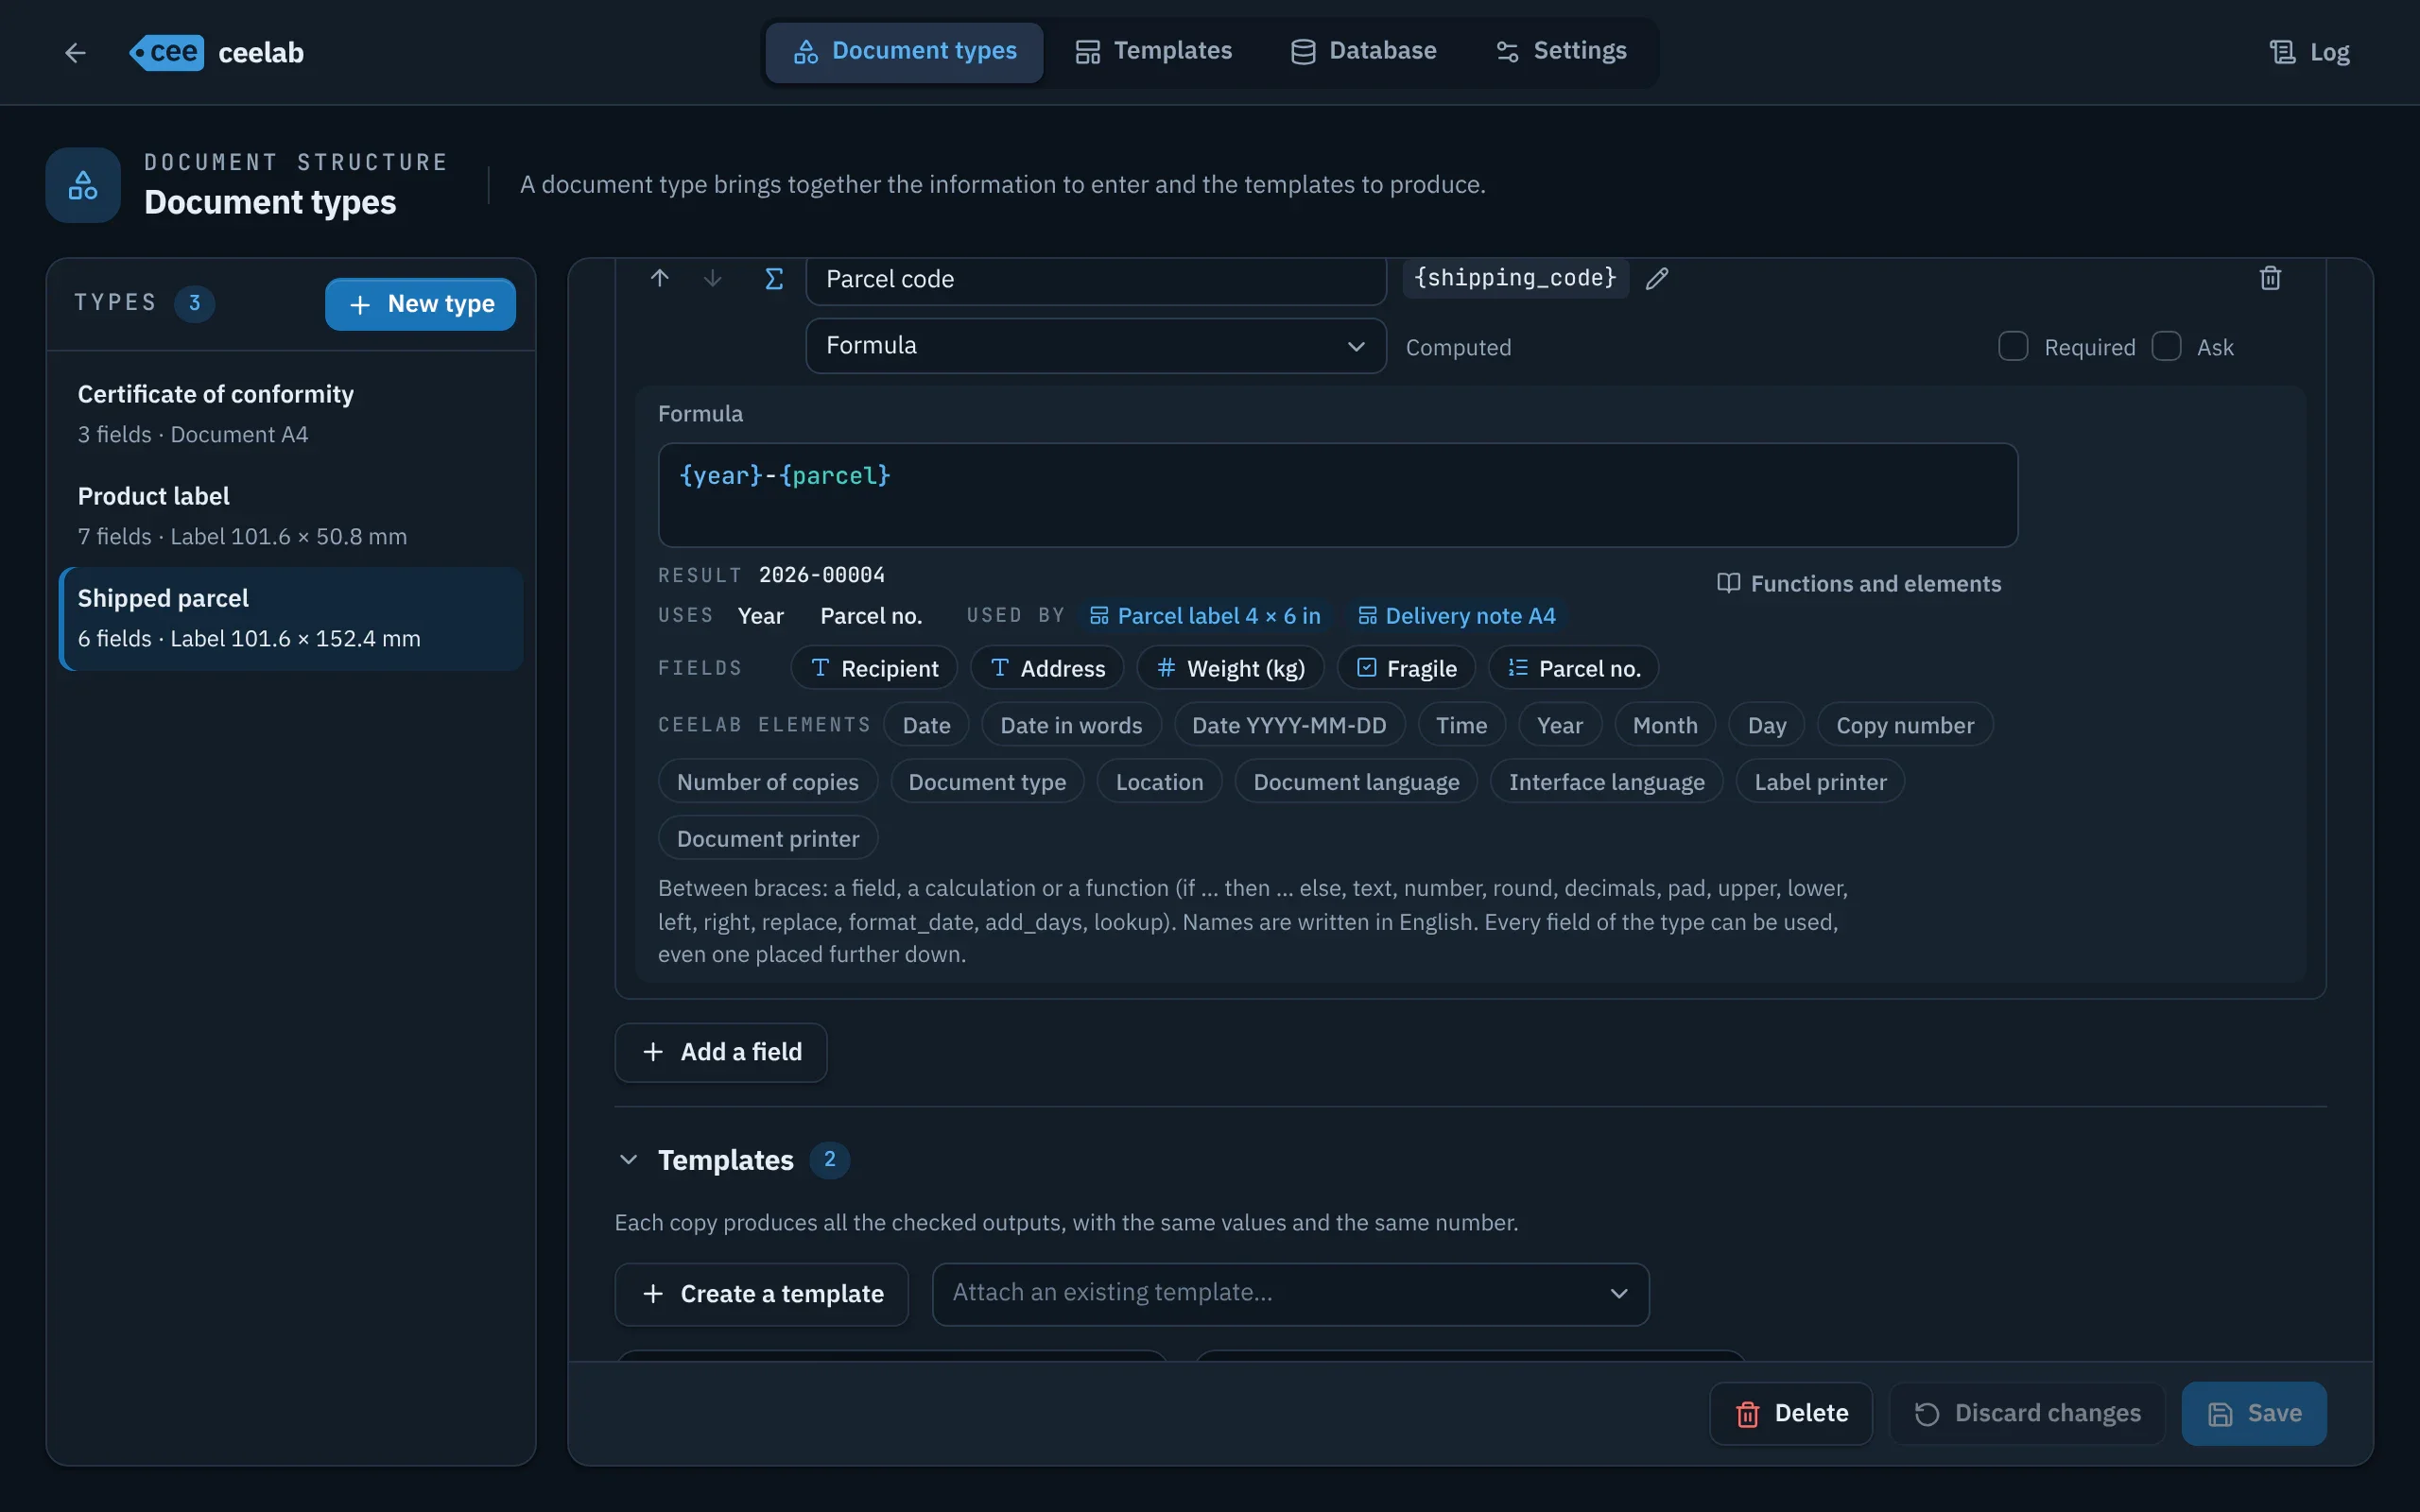Collapse the Templates section chevron
Image resolution: width=2420 pixels, height=1512 pixels.
pyautogui.click(x=628, y=1160)
